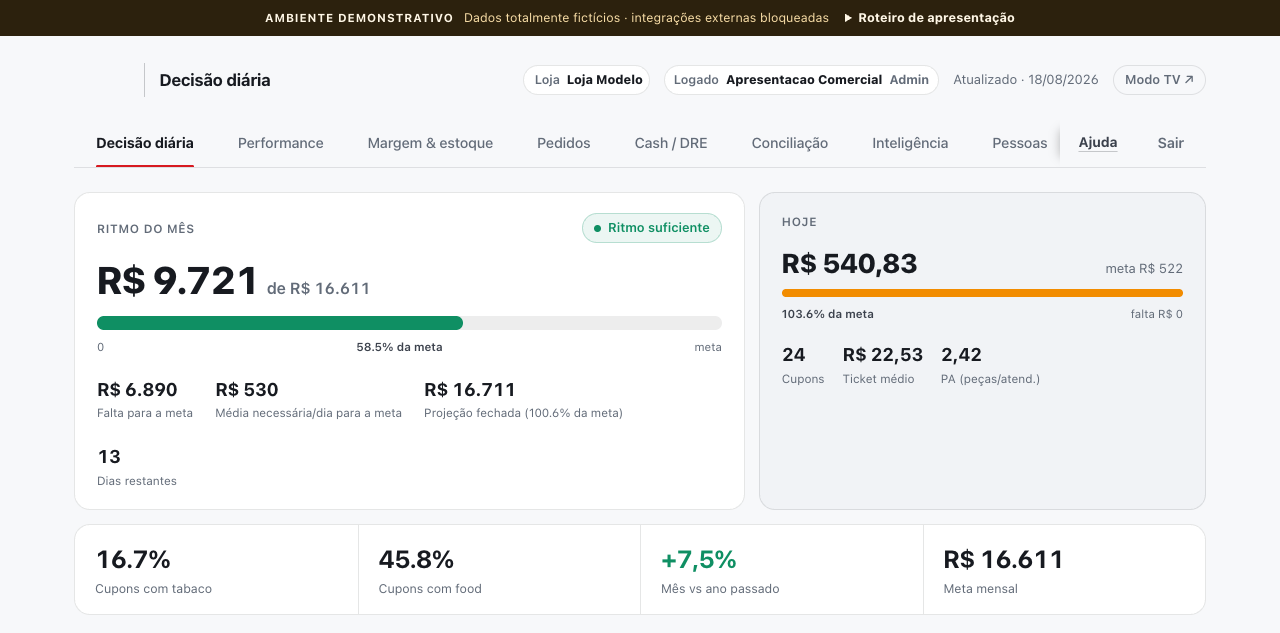Click the 'falta R$ 0' text
The image size is (1280, 633).
pyautogui.click(x=1157, y=314)
